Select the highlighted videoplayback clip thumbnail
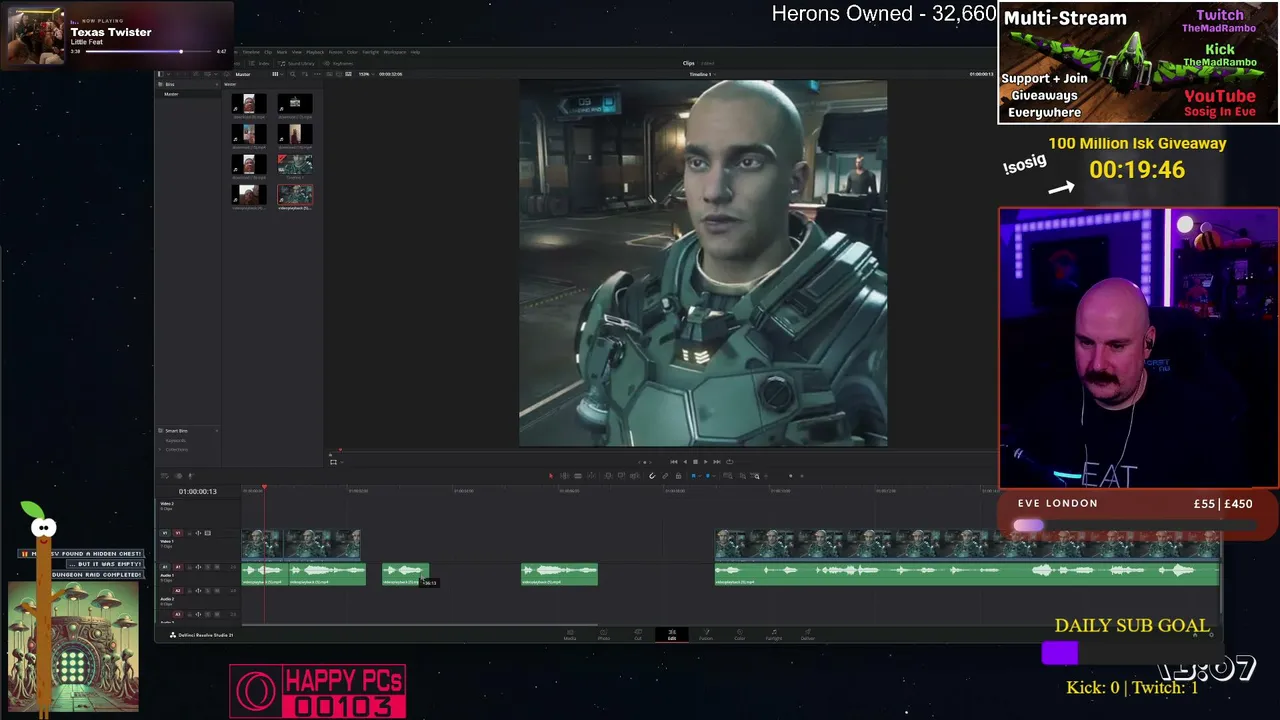Screen dimensions: 1280x720 coord(295,195)
